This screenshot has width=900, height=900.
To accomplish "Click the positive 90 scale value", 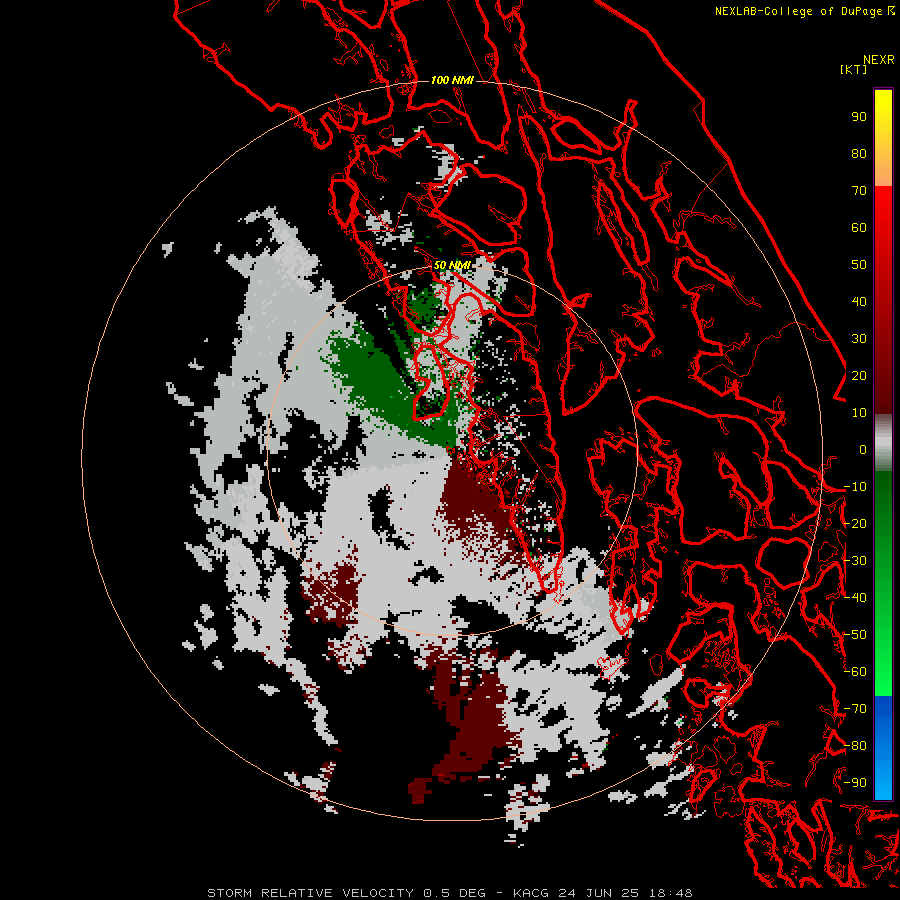I will (x=859, y=117).
